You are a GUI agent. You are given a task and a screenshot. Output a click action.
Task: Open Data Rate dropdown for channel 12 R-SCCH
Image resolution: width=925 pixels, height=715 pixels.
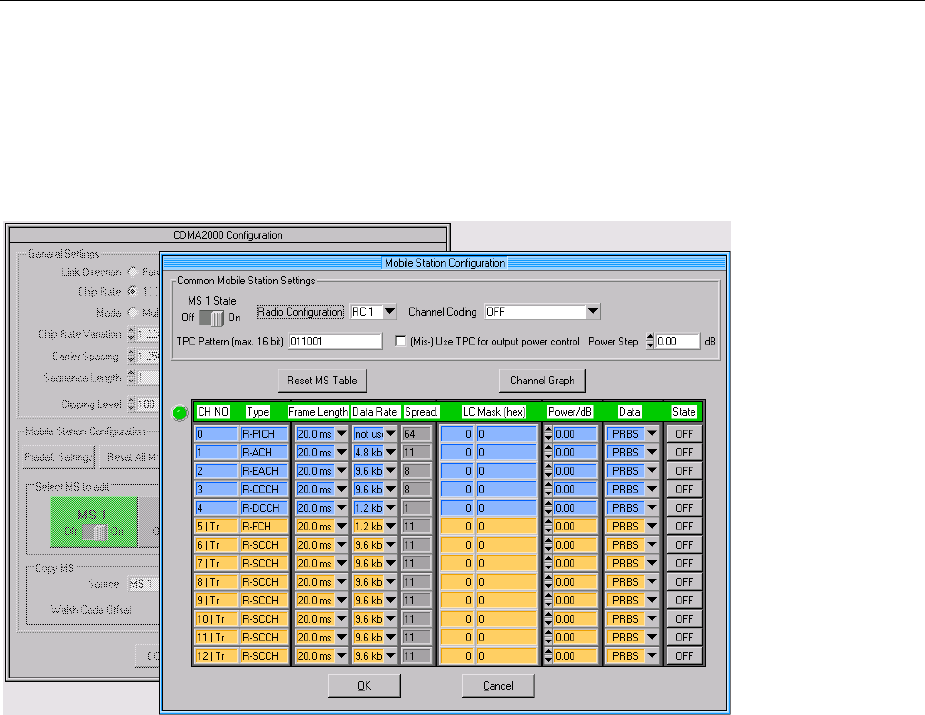click(x=391, y=656)
